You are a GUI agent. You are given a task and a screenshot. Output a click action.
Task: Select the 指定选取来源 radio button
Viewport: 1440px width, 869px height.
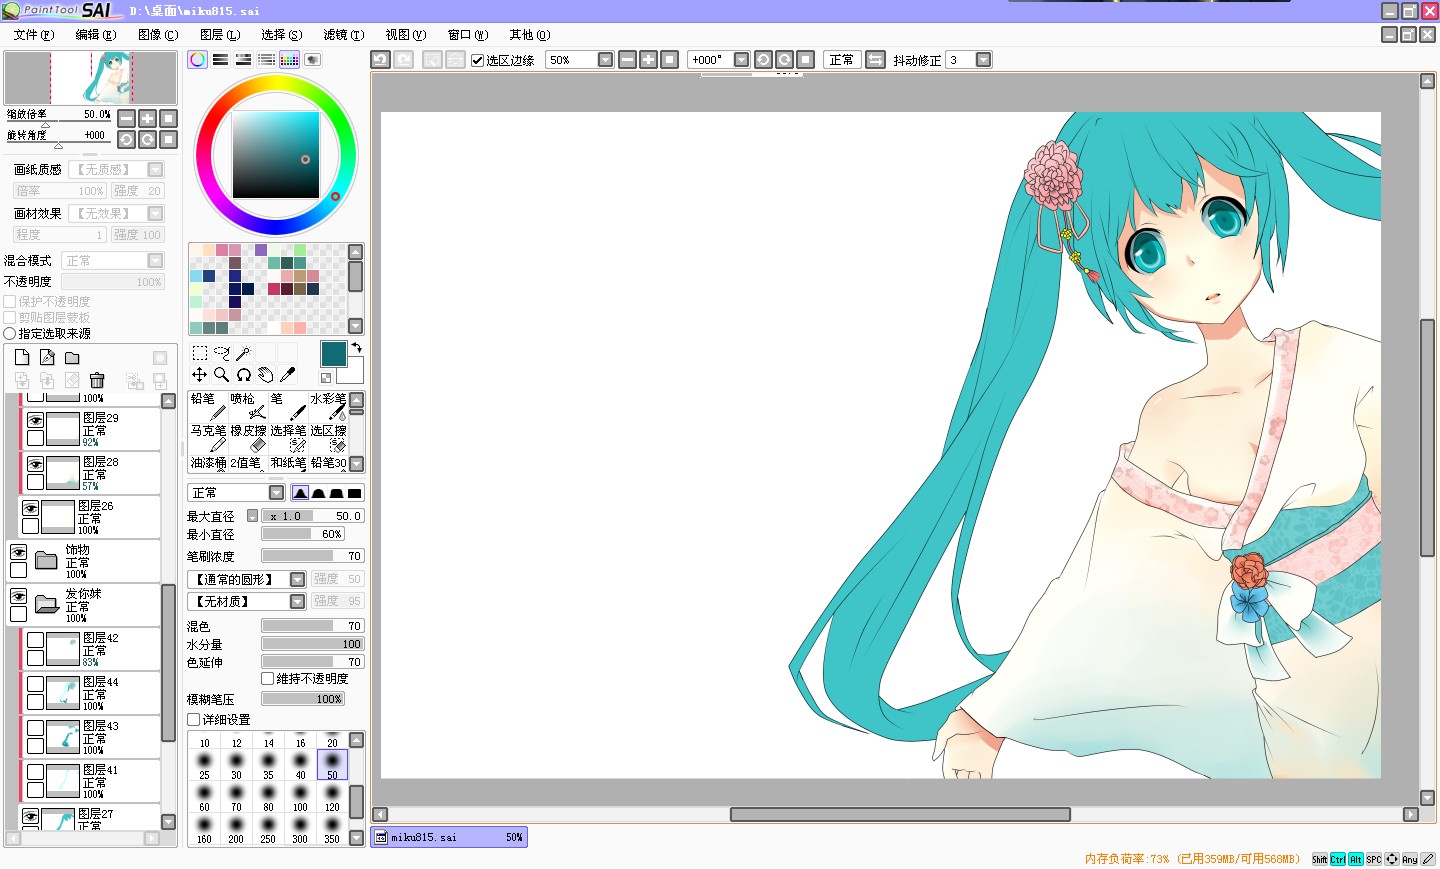click(10, 333)
